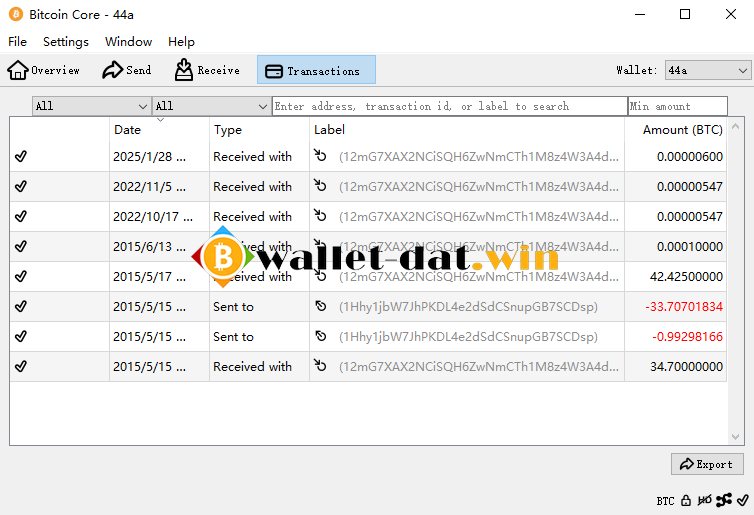This screenshot has height=515, width=754.
Task: Sort by Amount (BTC) column header
Action: [676, 130]
